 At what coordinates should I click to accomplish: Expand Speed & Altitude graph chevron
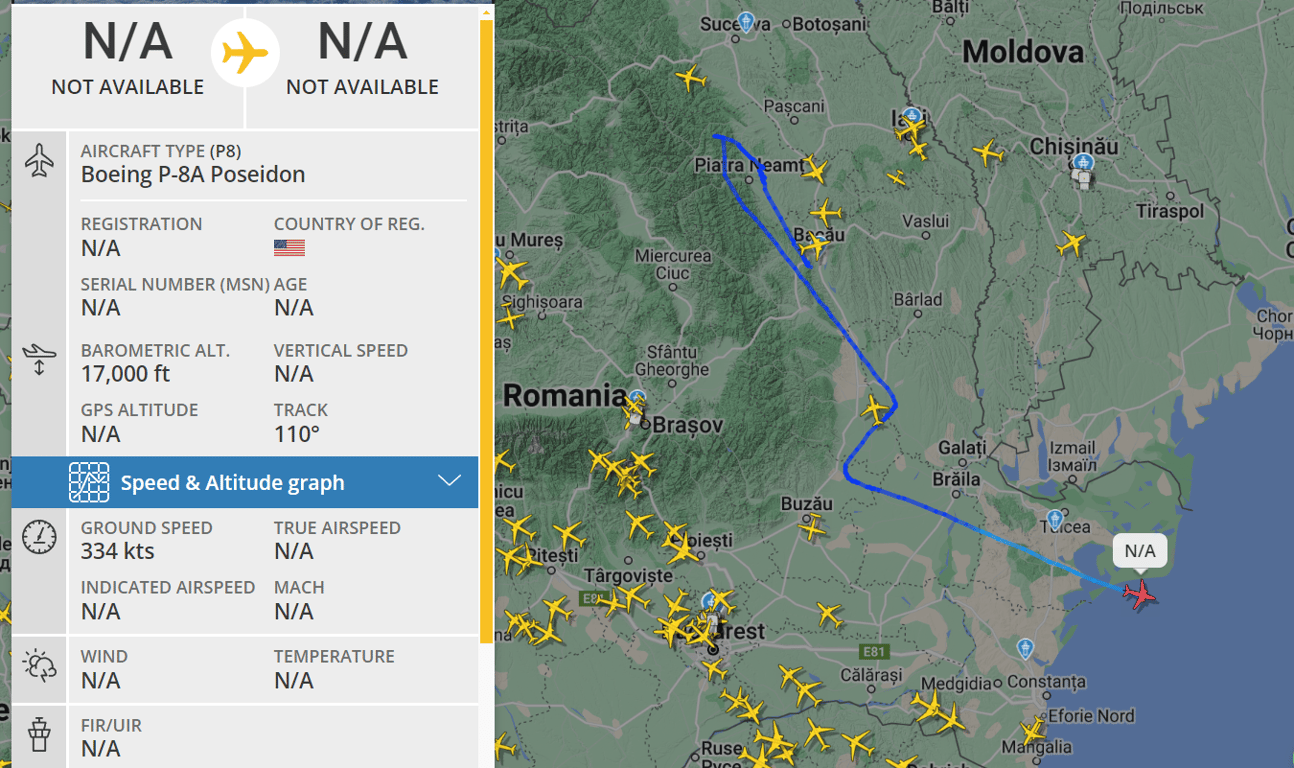pos(450,481)
